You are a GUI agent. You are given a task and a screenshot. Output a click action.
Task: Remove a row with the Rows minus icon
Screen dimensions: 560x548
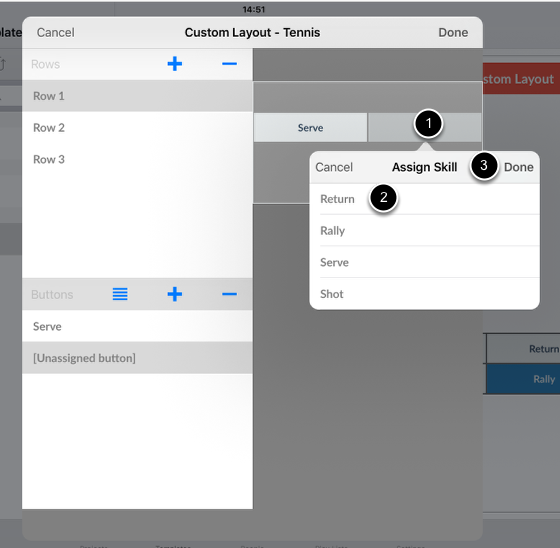click(x=229, y=64)
